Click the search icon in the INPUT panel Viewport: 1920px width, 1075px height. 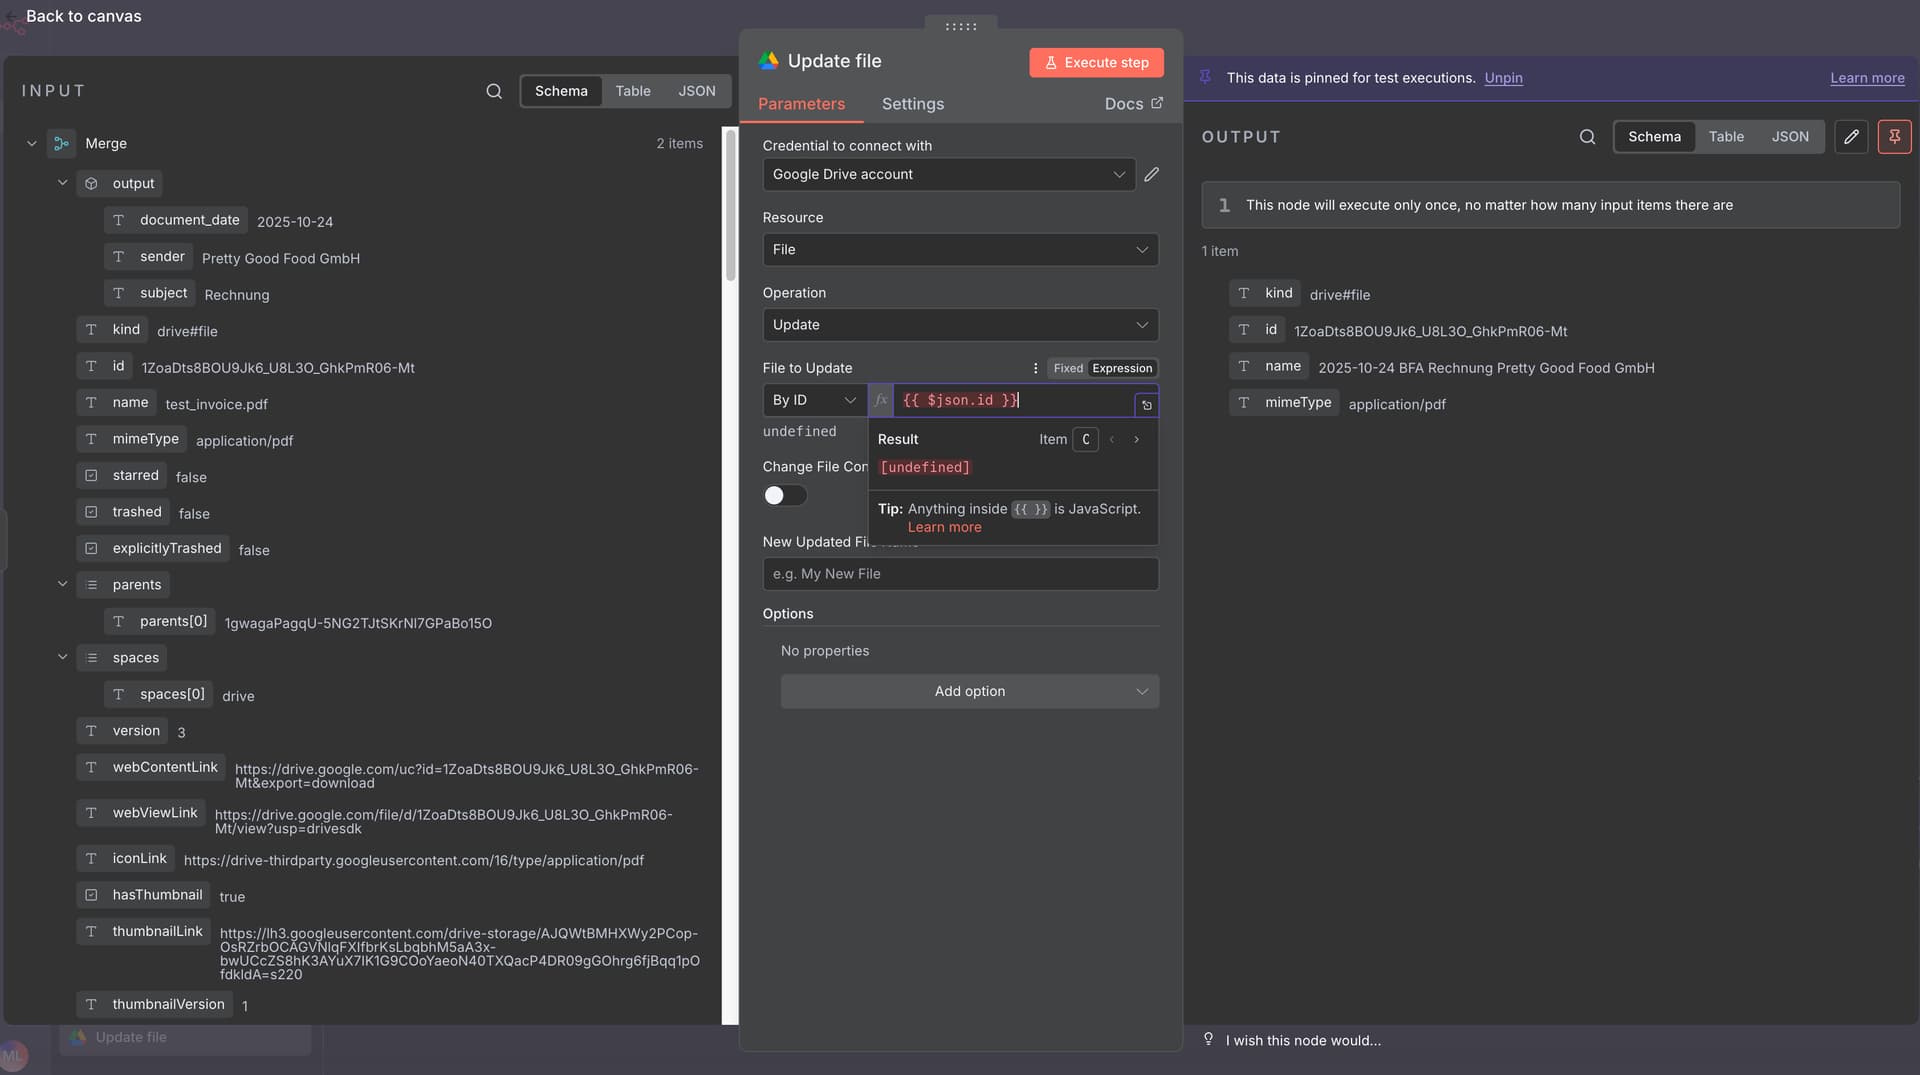pos(494,91)
